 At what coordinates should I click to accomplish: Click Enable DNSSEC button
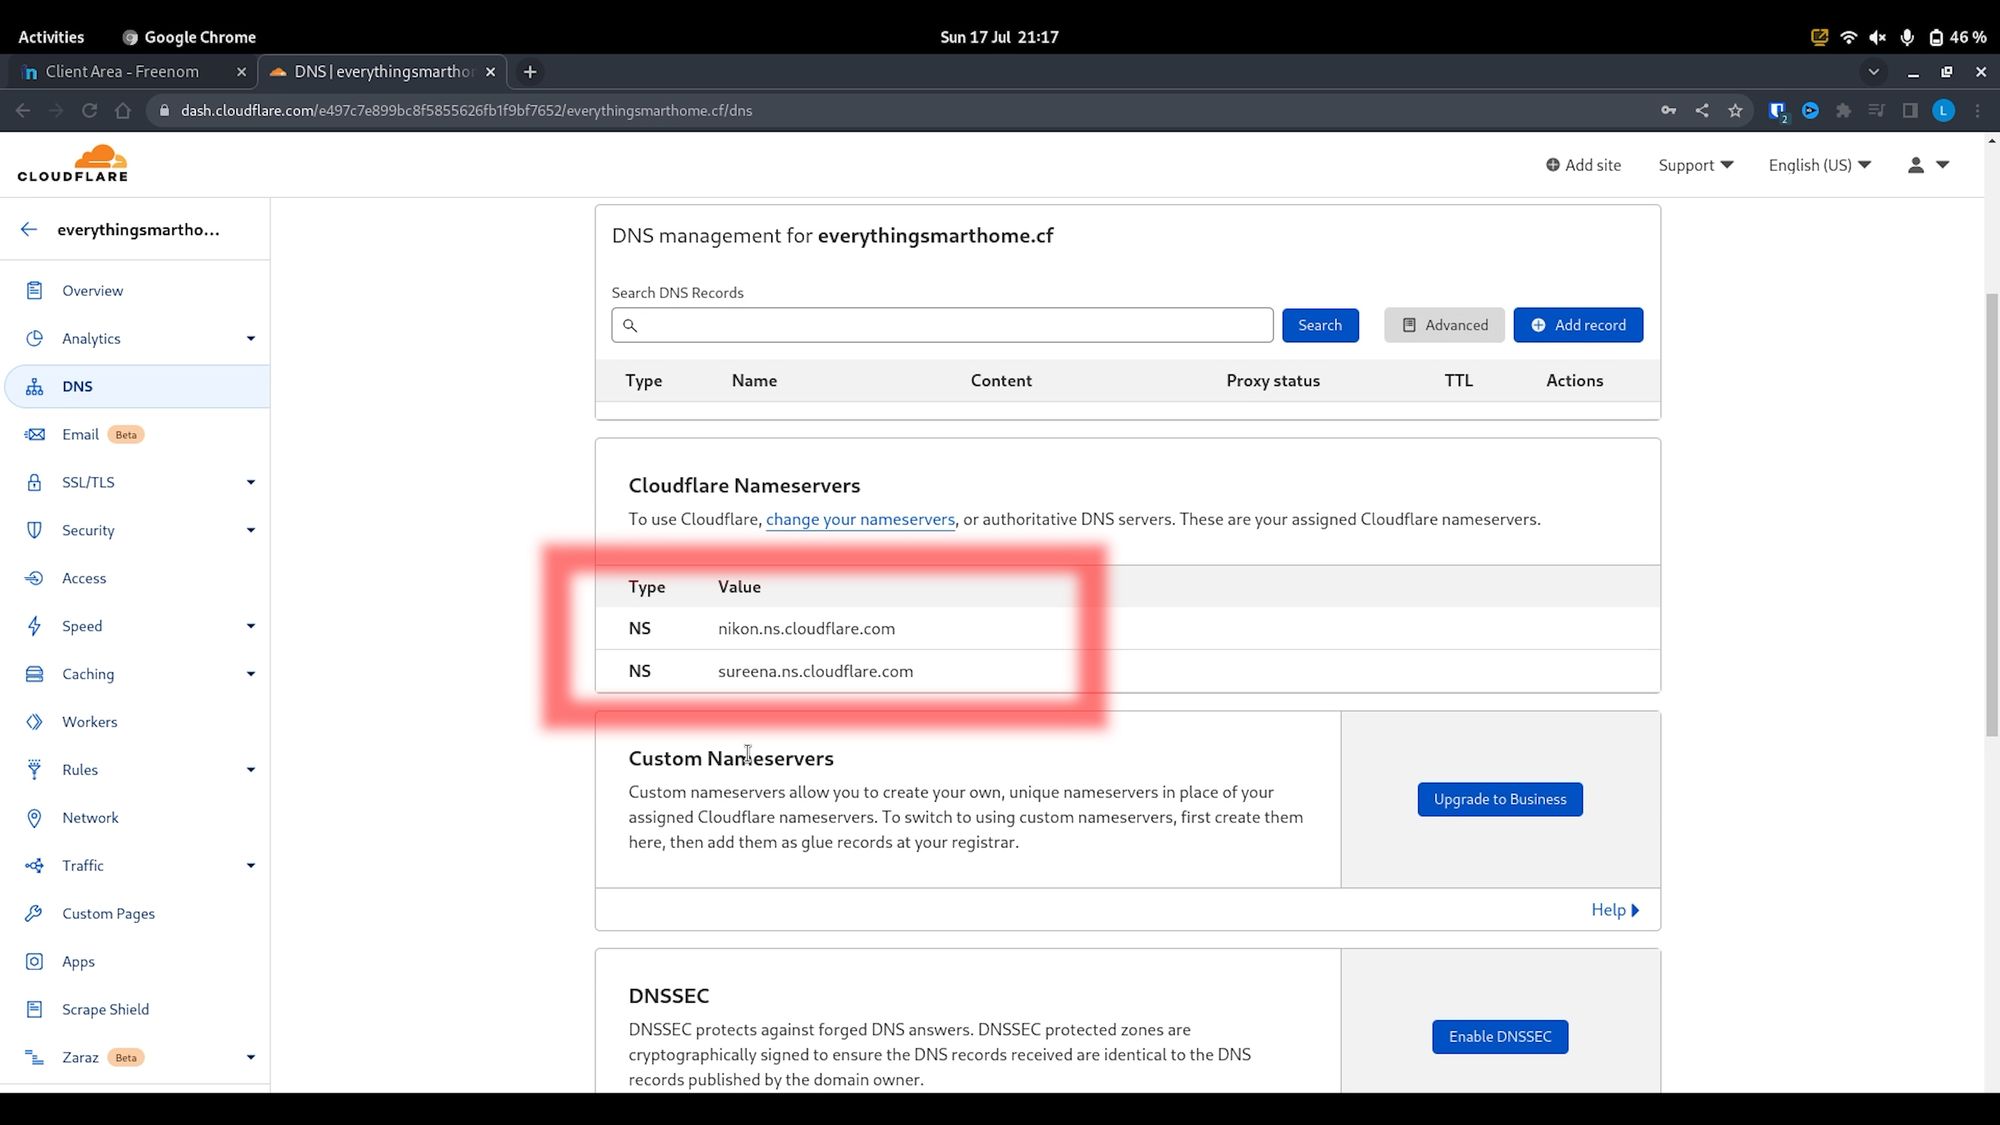pos(1500,1036)
